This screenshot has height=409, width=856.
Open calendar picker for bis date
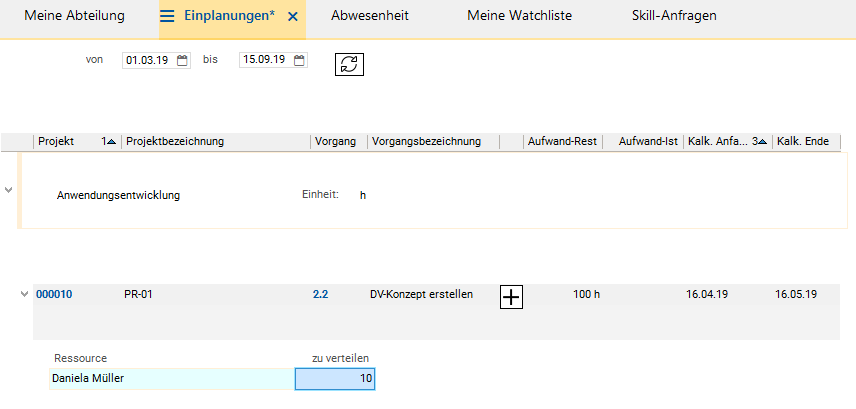[x=299, y=60]
